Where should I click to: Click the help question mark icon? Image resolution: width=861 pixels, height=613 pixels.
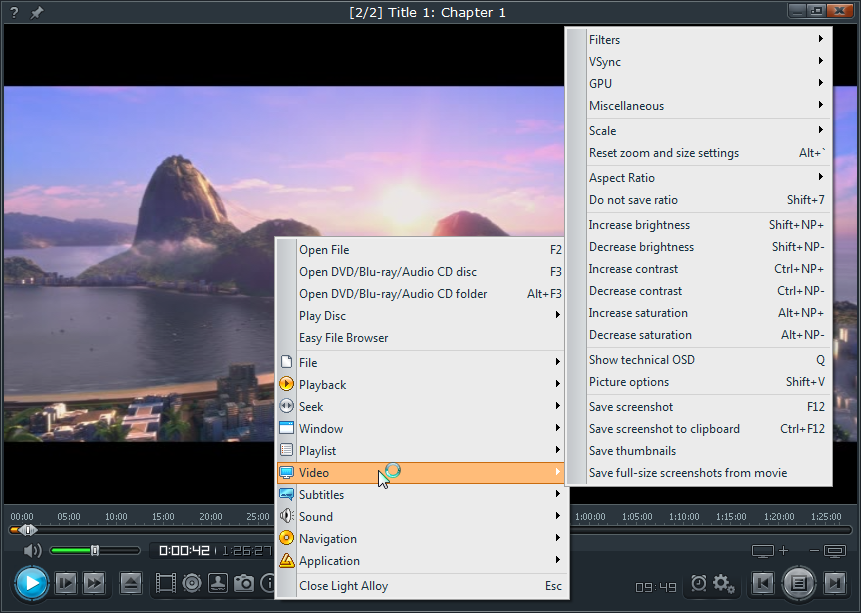[x=14, y=12]
